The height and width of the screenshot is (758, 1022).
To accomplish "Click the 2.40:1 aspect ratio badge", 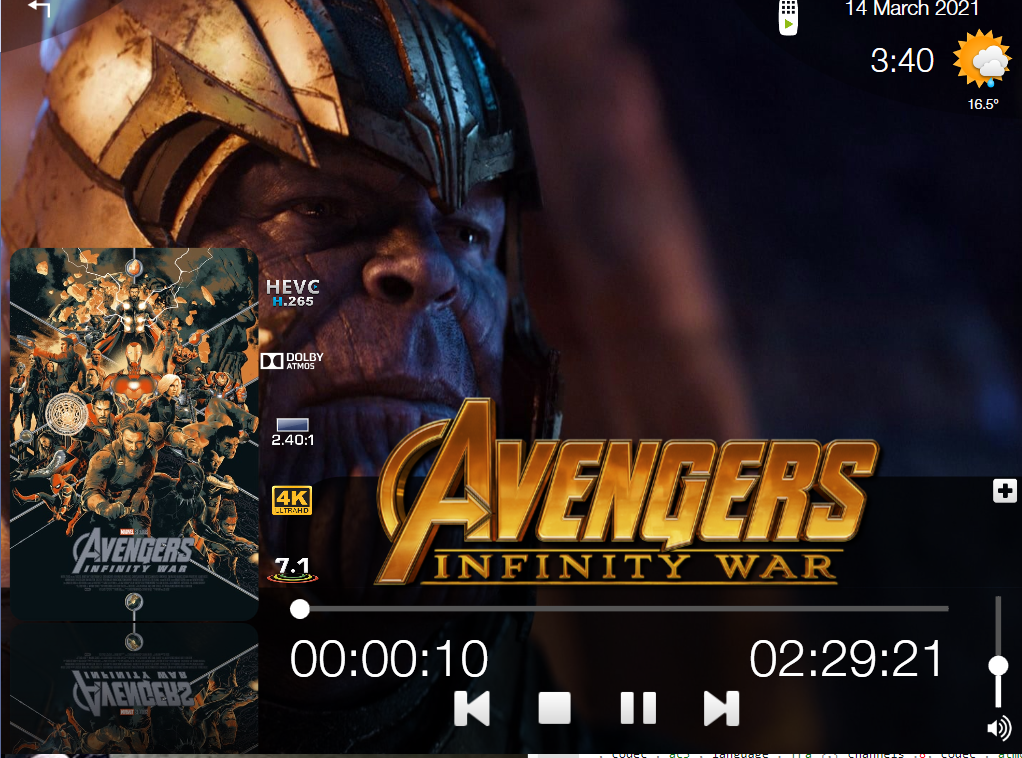I will [293, 433].
